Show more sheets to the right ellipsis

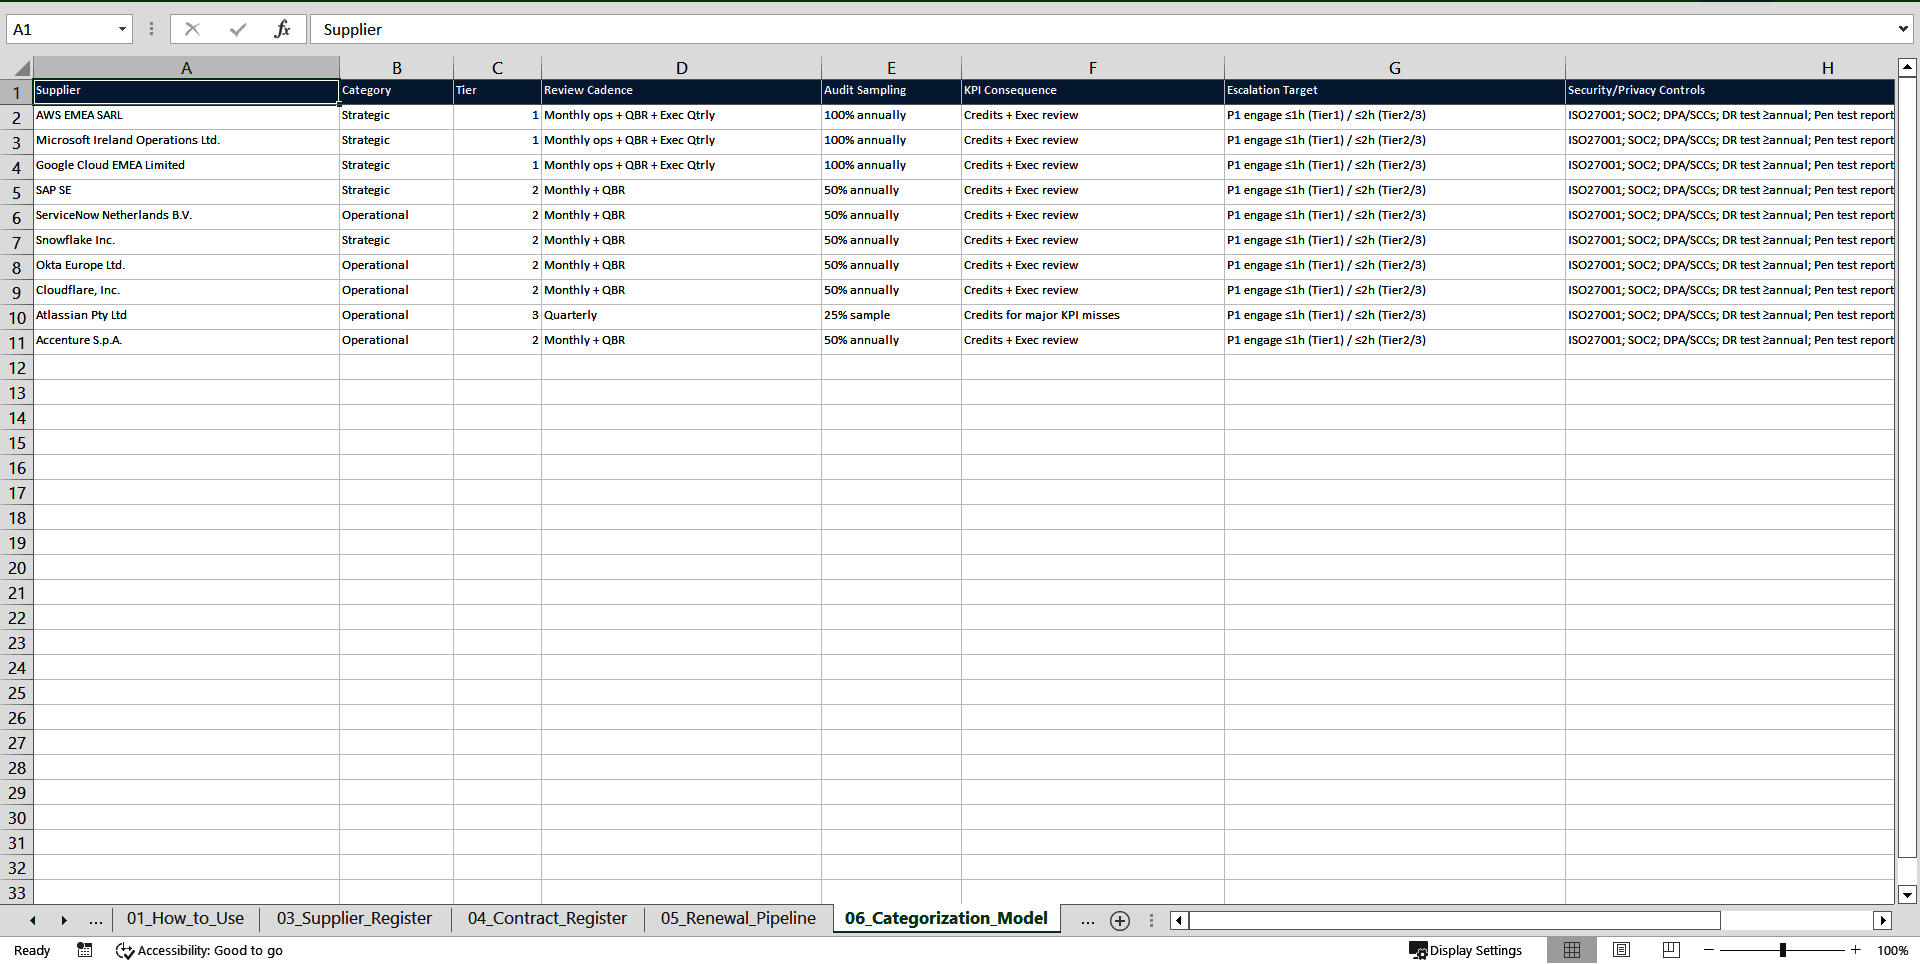coord(1087,920)
